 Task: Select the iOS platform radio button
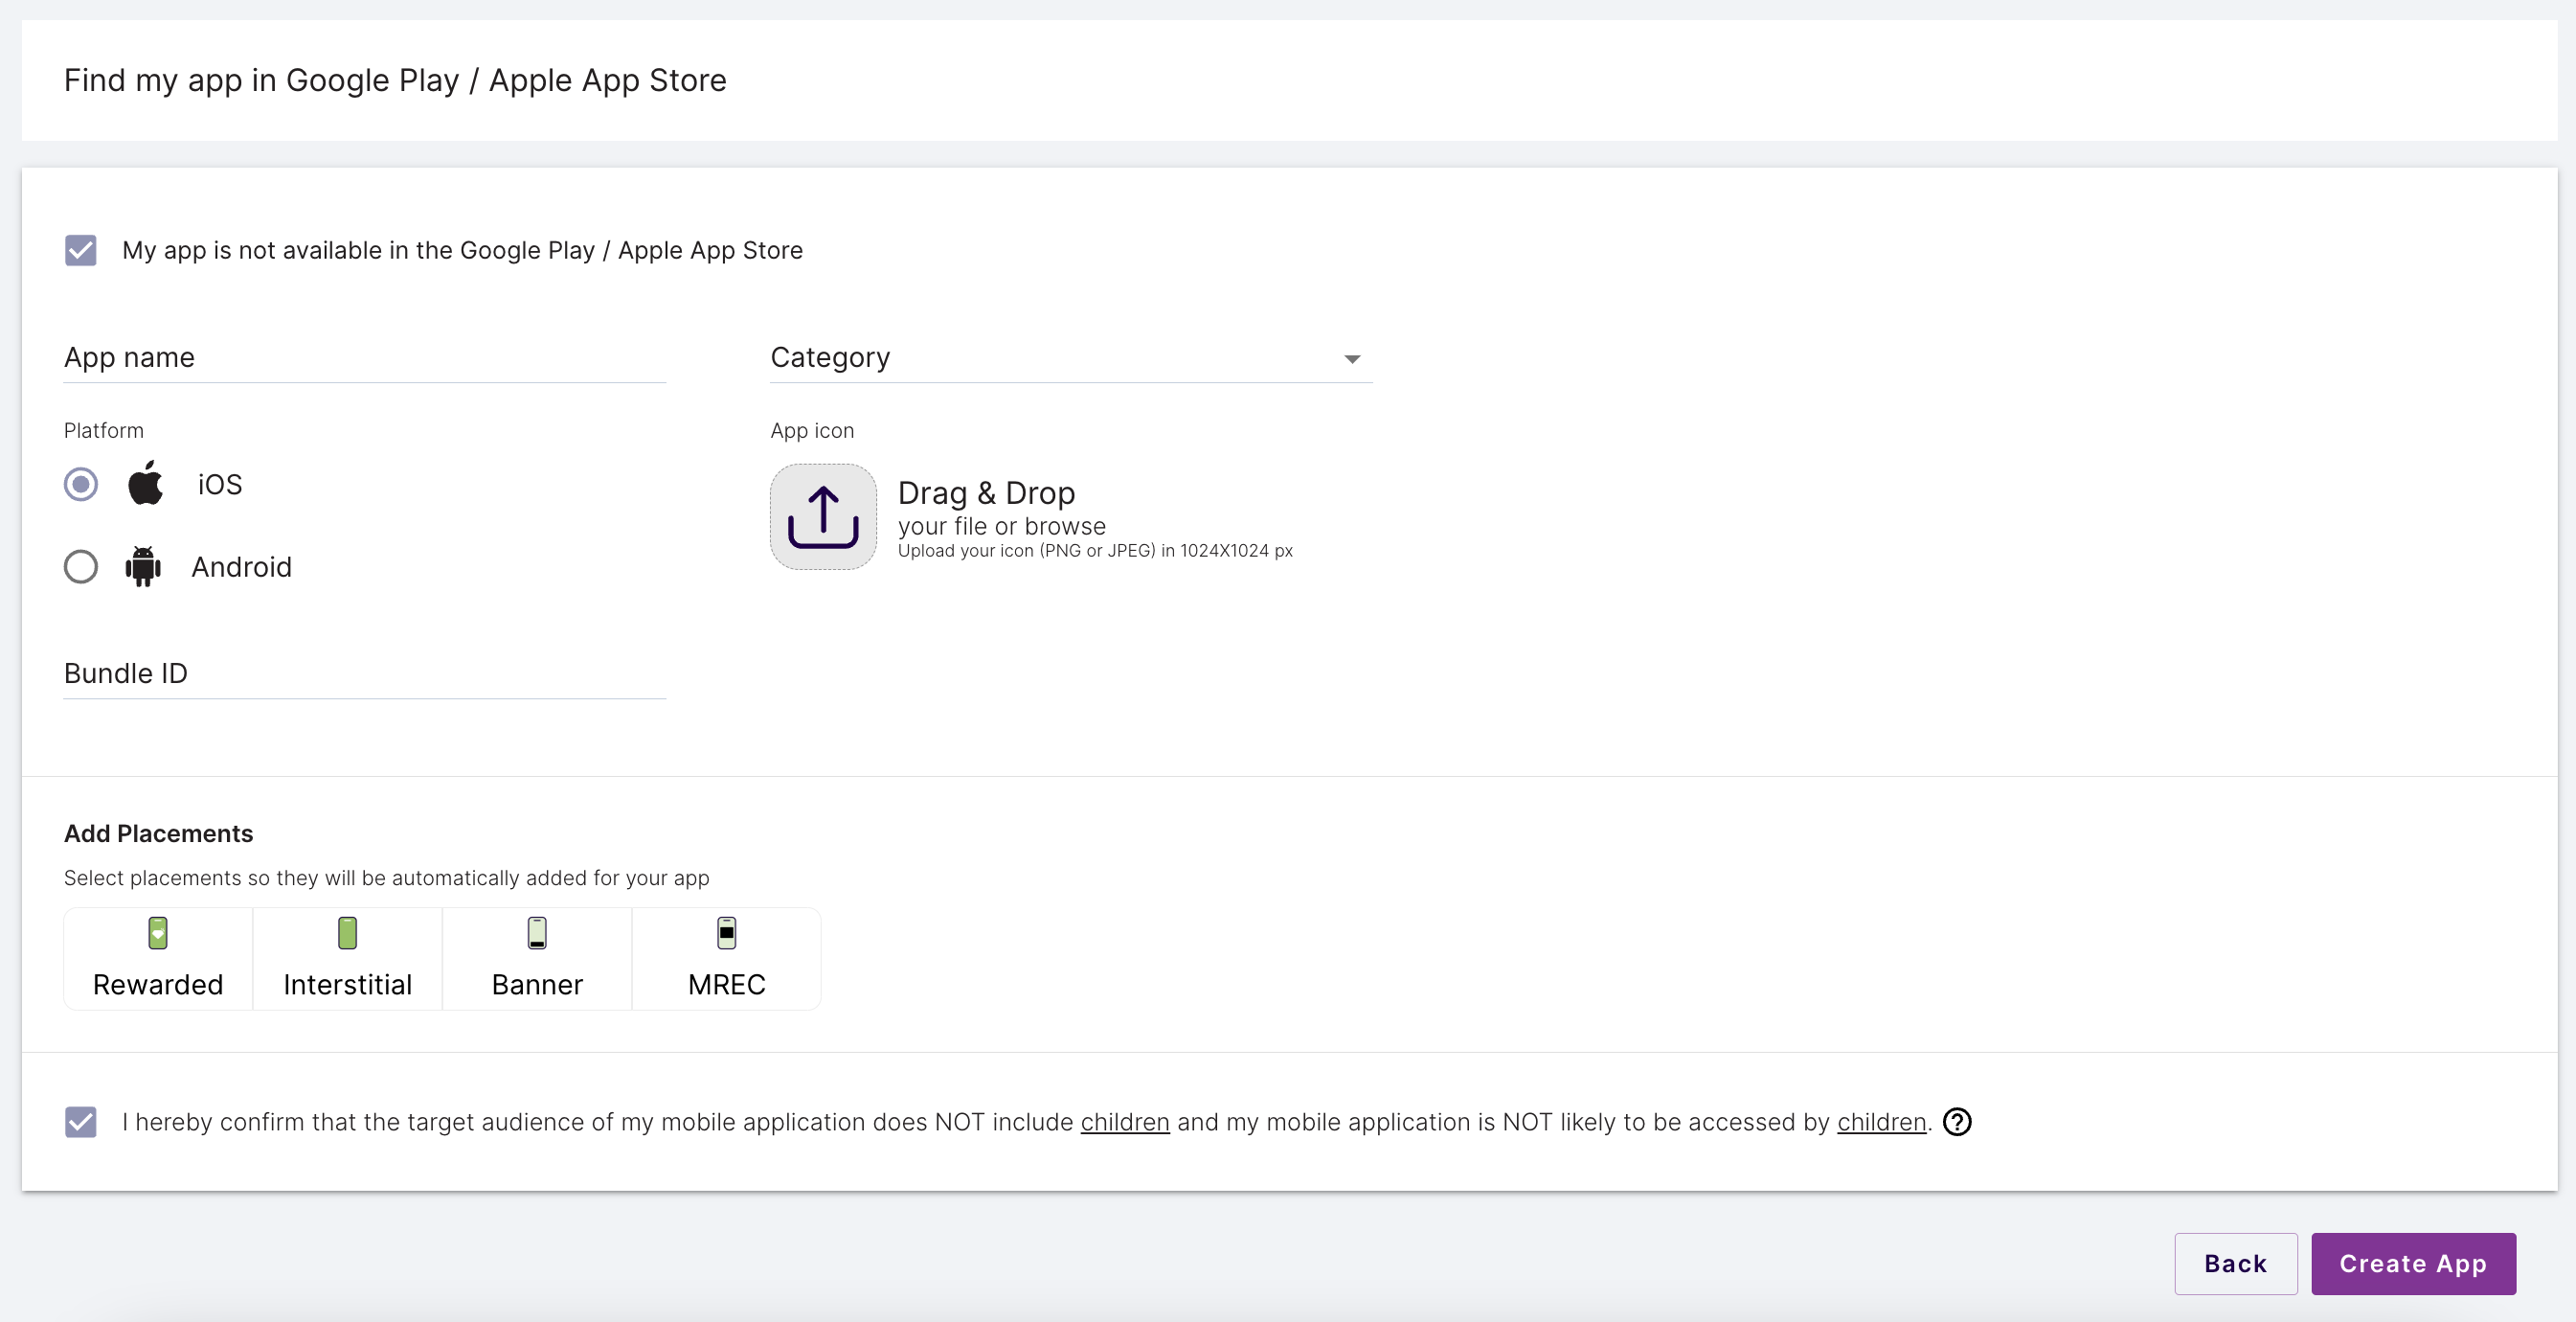81,484
